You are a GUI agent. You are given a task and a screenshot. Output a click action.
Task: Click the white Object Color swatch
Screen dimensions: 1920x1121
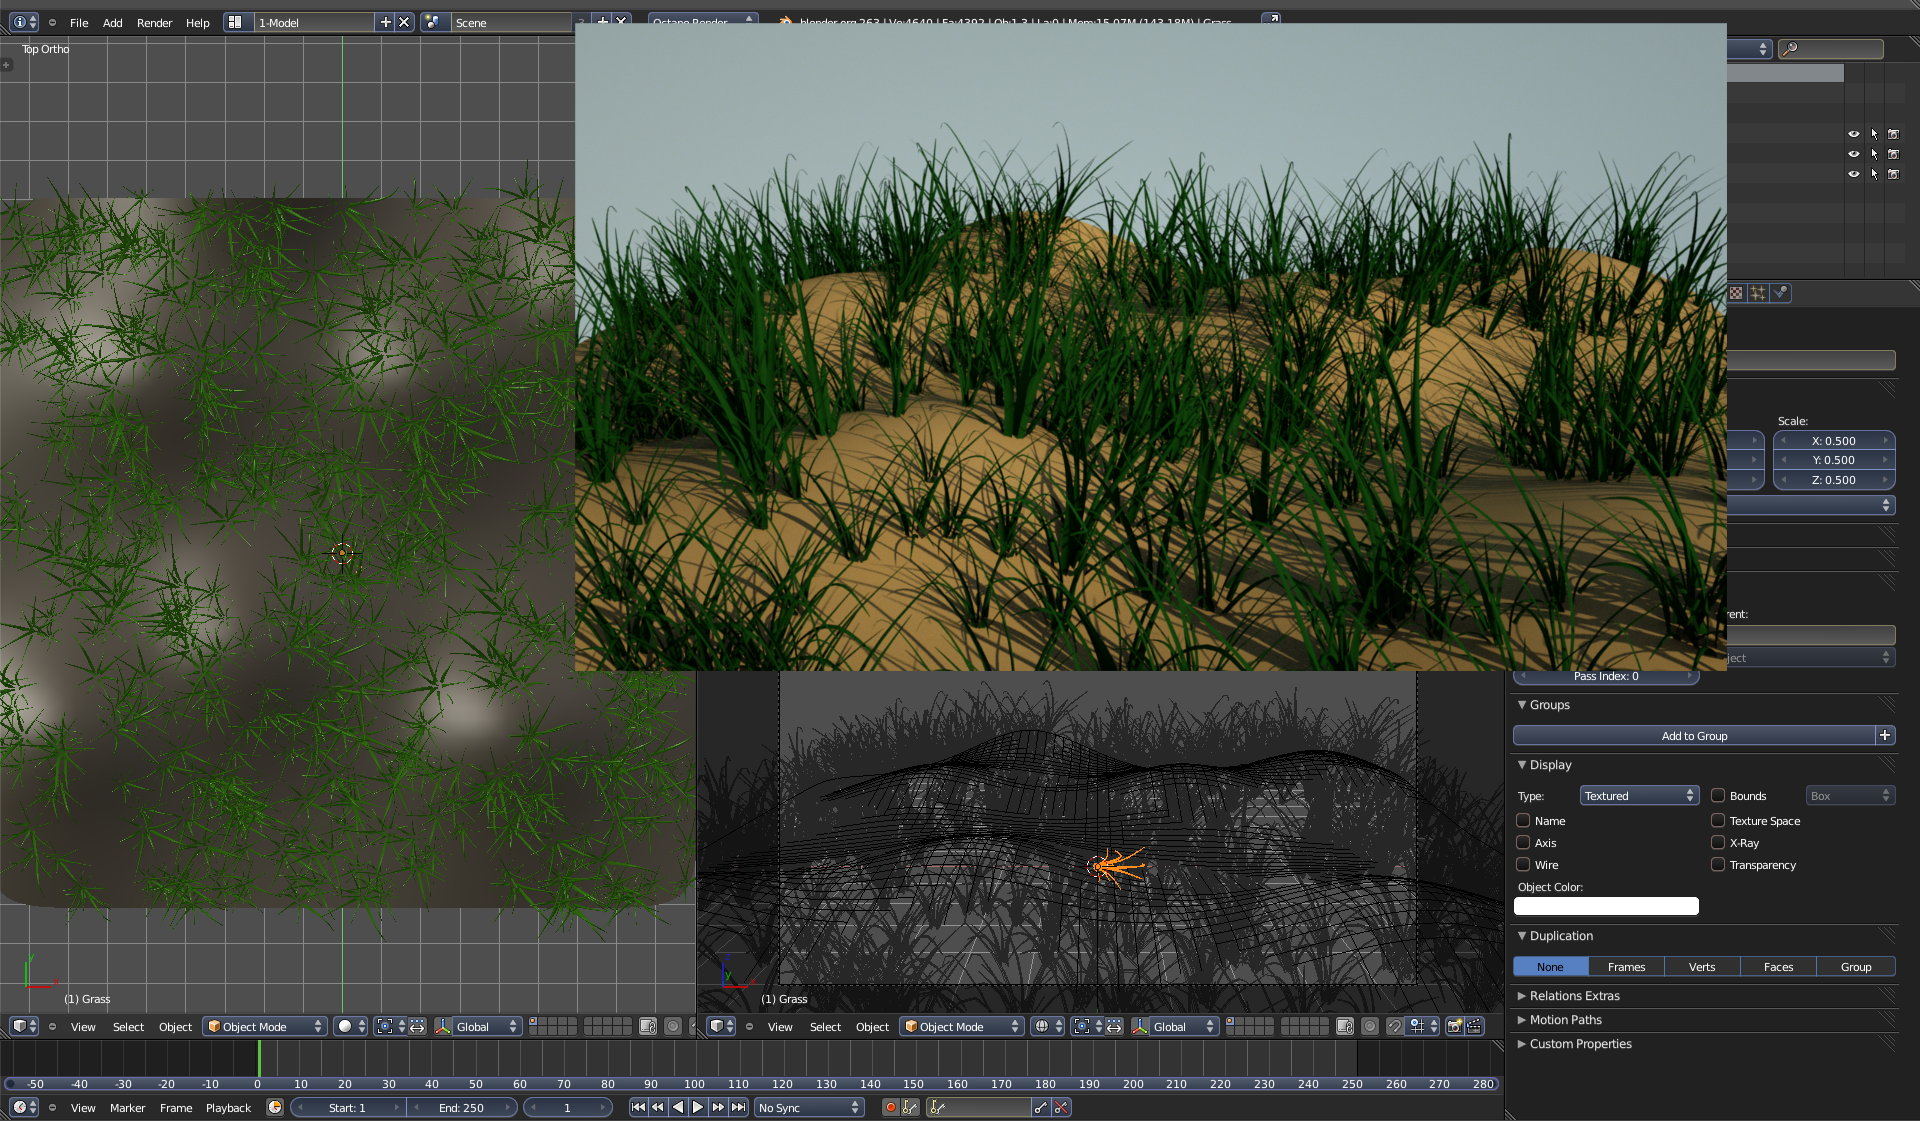pos(1605,906)
